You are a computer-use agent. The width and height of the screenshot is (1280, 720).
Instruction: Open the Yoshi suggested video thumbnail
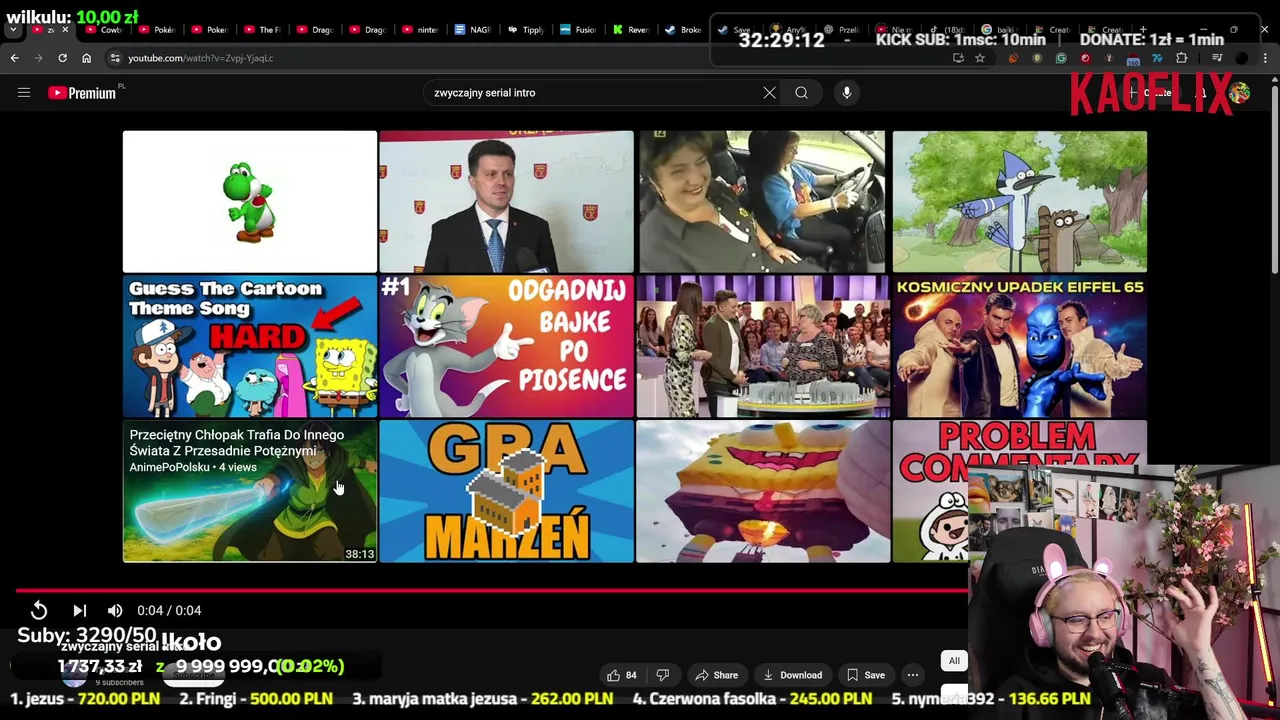click(250, 201)
